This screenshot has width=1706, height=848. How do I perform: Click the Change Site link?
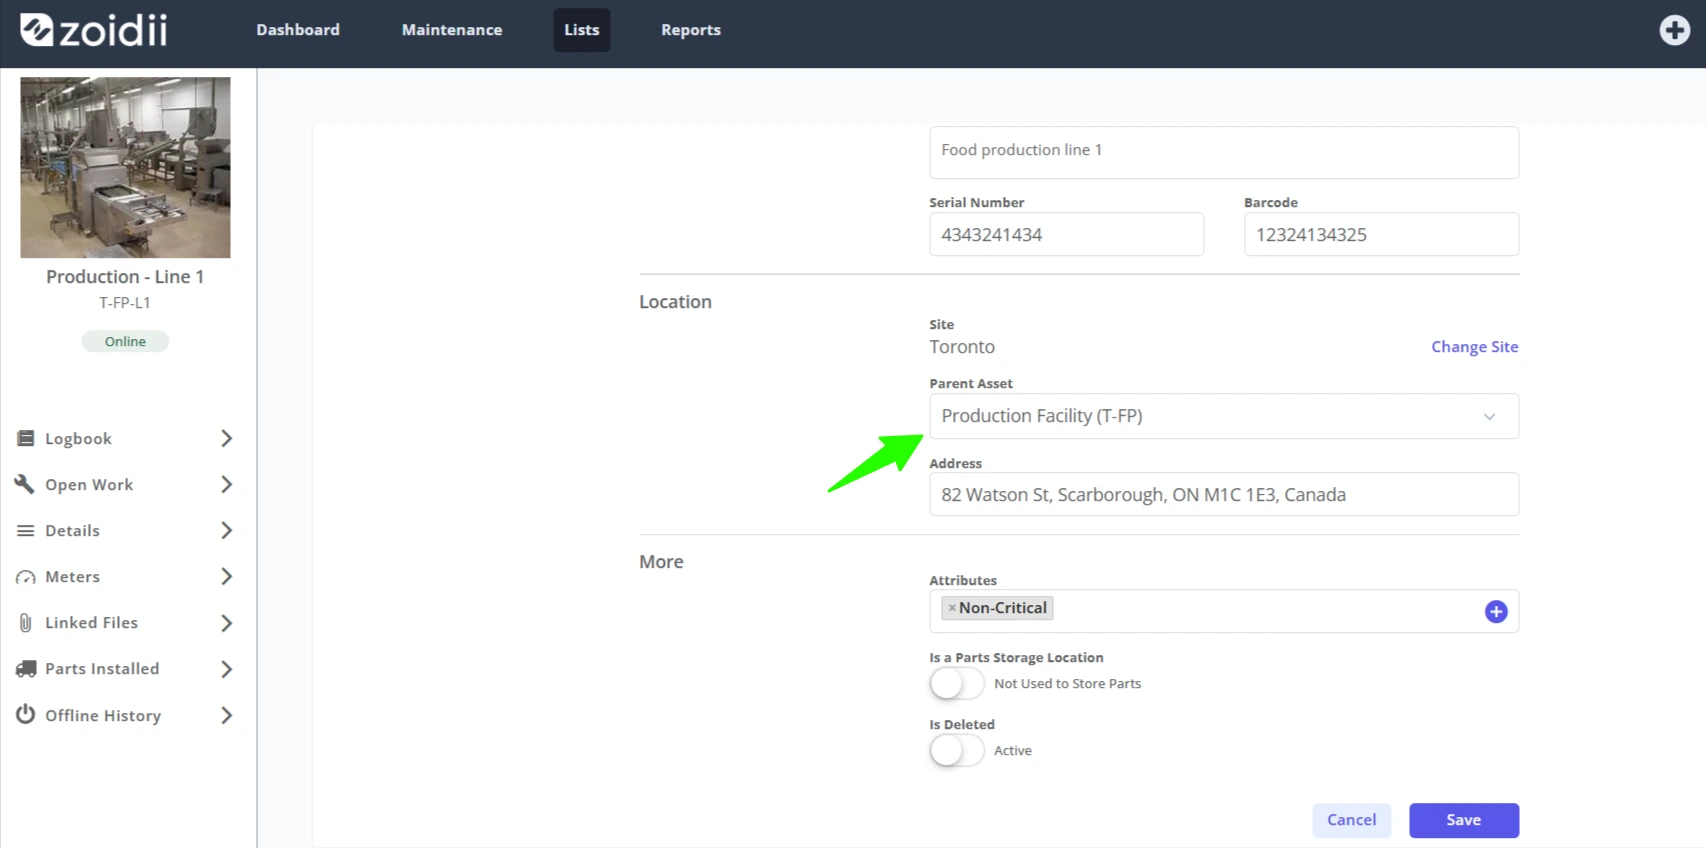pyautogui.click(x=1474, y=347)
